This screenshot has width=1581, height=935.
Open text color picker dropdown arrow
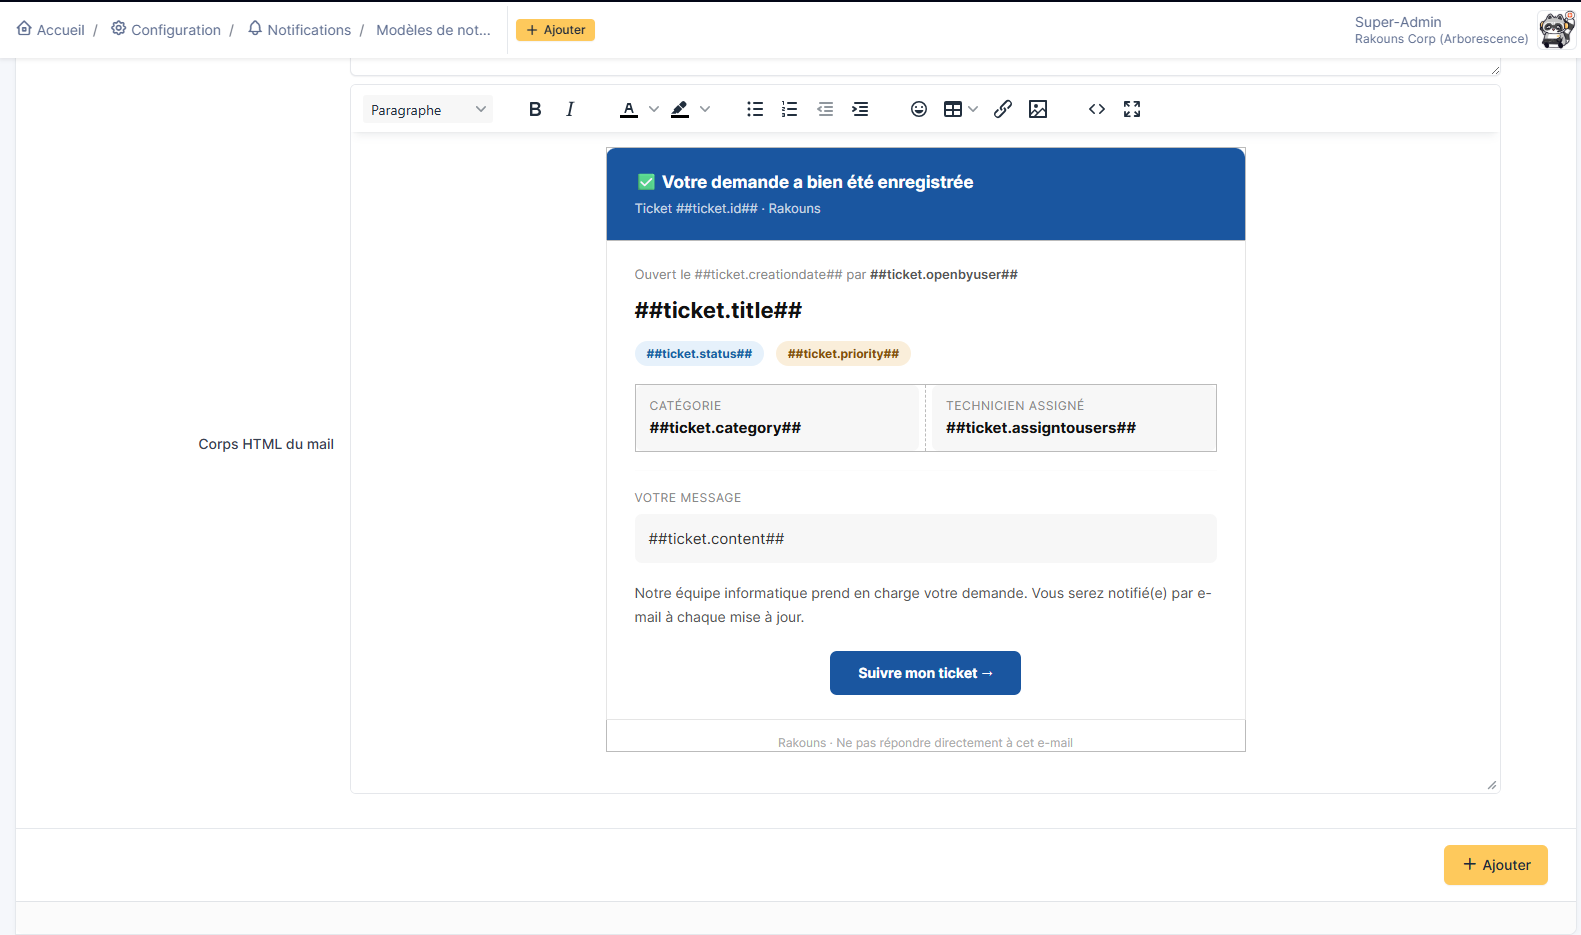coord(654,109)
